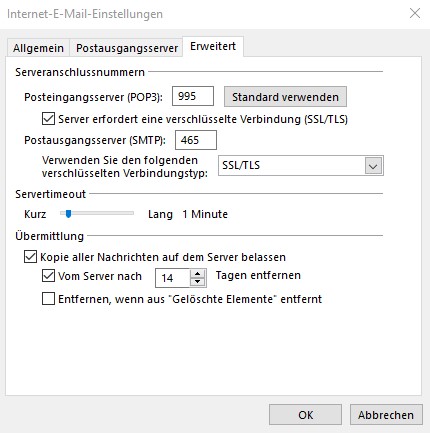
Task: Click the POP3 port field showing 995
Action: click(x=193, y=96)
